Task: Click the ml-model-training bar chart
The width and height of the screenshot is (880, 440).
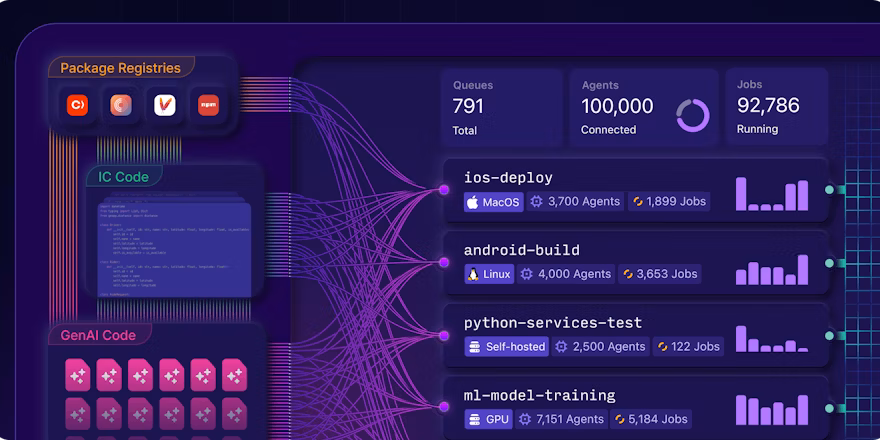Action: point(772,410)
